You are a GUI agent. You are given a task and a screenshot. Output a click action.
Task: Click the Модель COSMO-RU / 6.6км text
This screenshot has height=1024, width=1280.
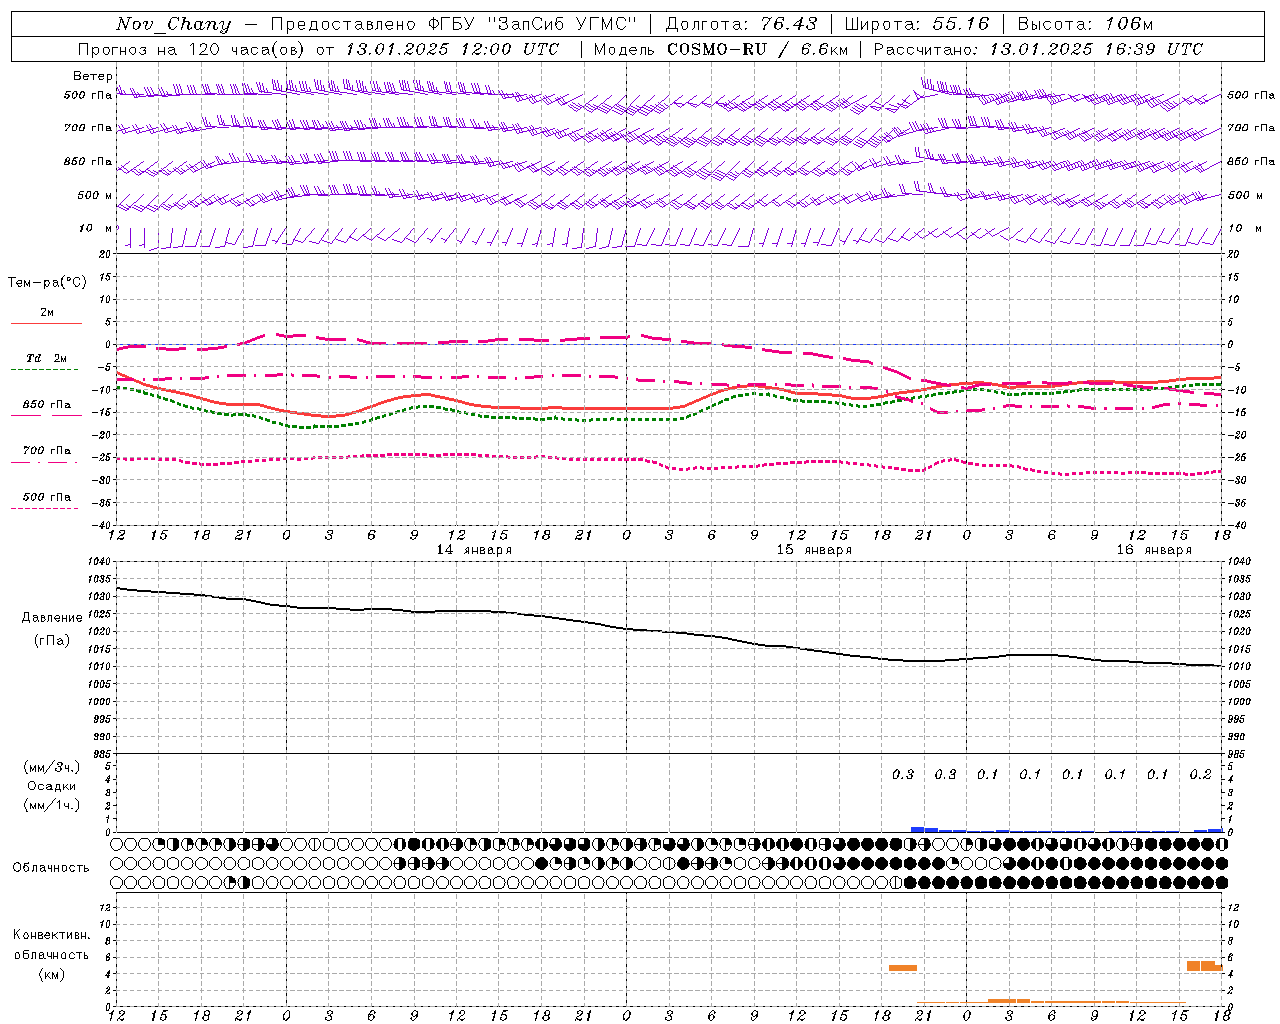point(721,49)
